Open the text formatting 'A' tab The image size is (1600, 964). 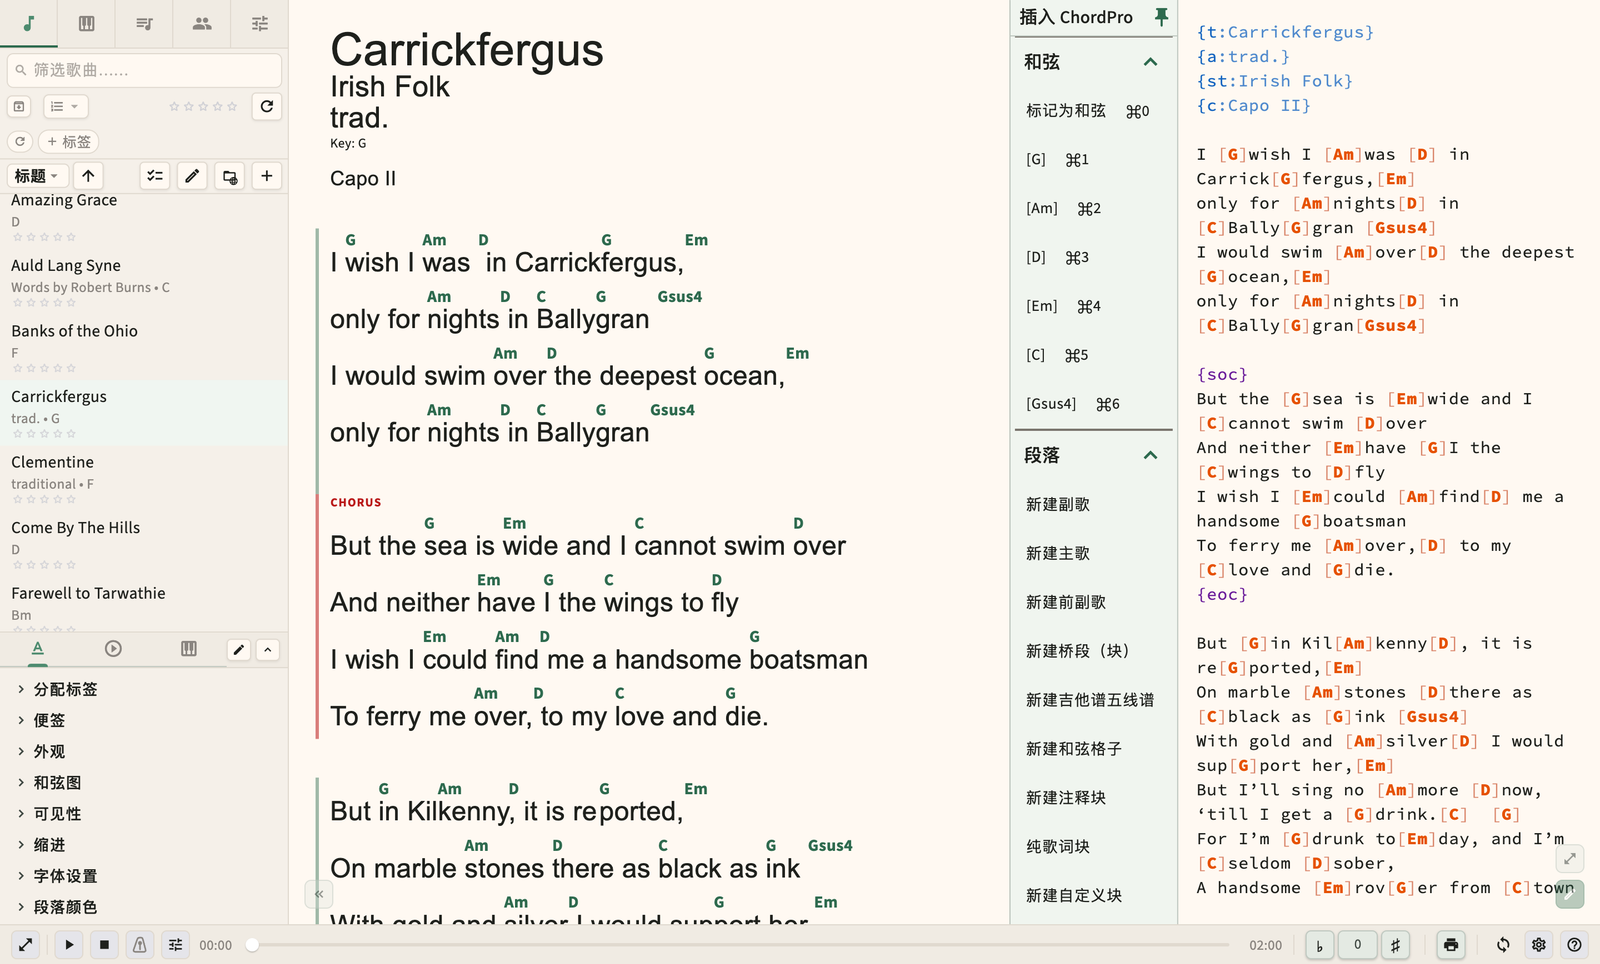(x=38, y=649)
